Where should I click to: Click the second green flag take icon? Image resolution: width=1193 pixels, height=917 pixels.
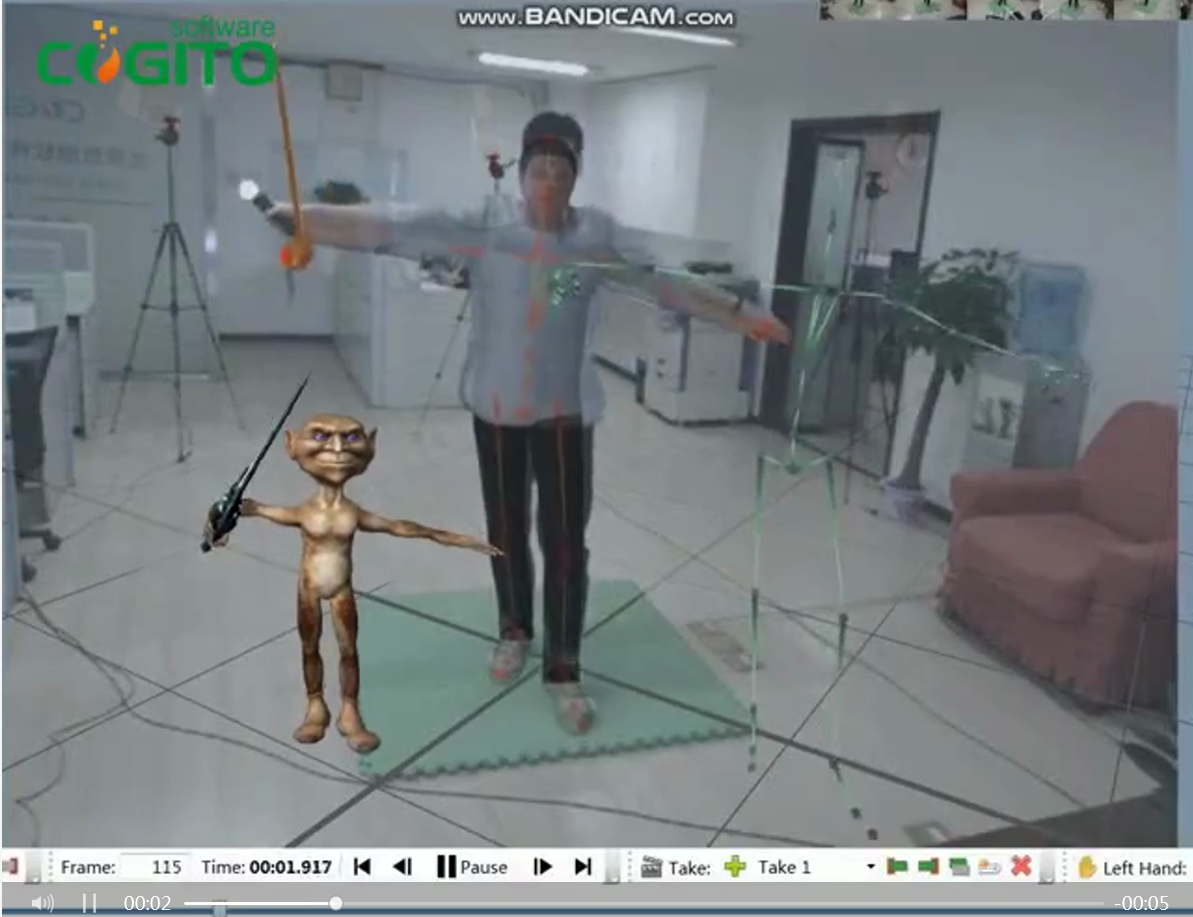tap(928, 867)
